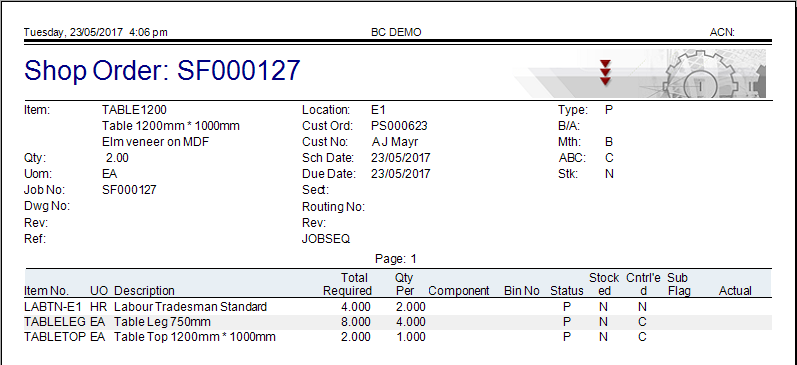Screen dimensions: 797x365
Task: Click the Bin No column header
Action: [522, 291]
